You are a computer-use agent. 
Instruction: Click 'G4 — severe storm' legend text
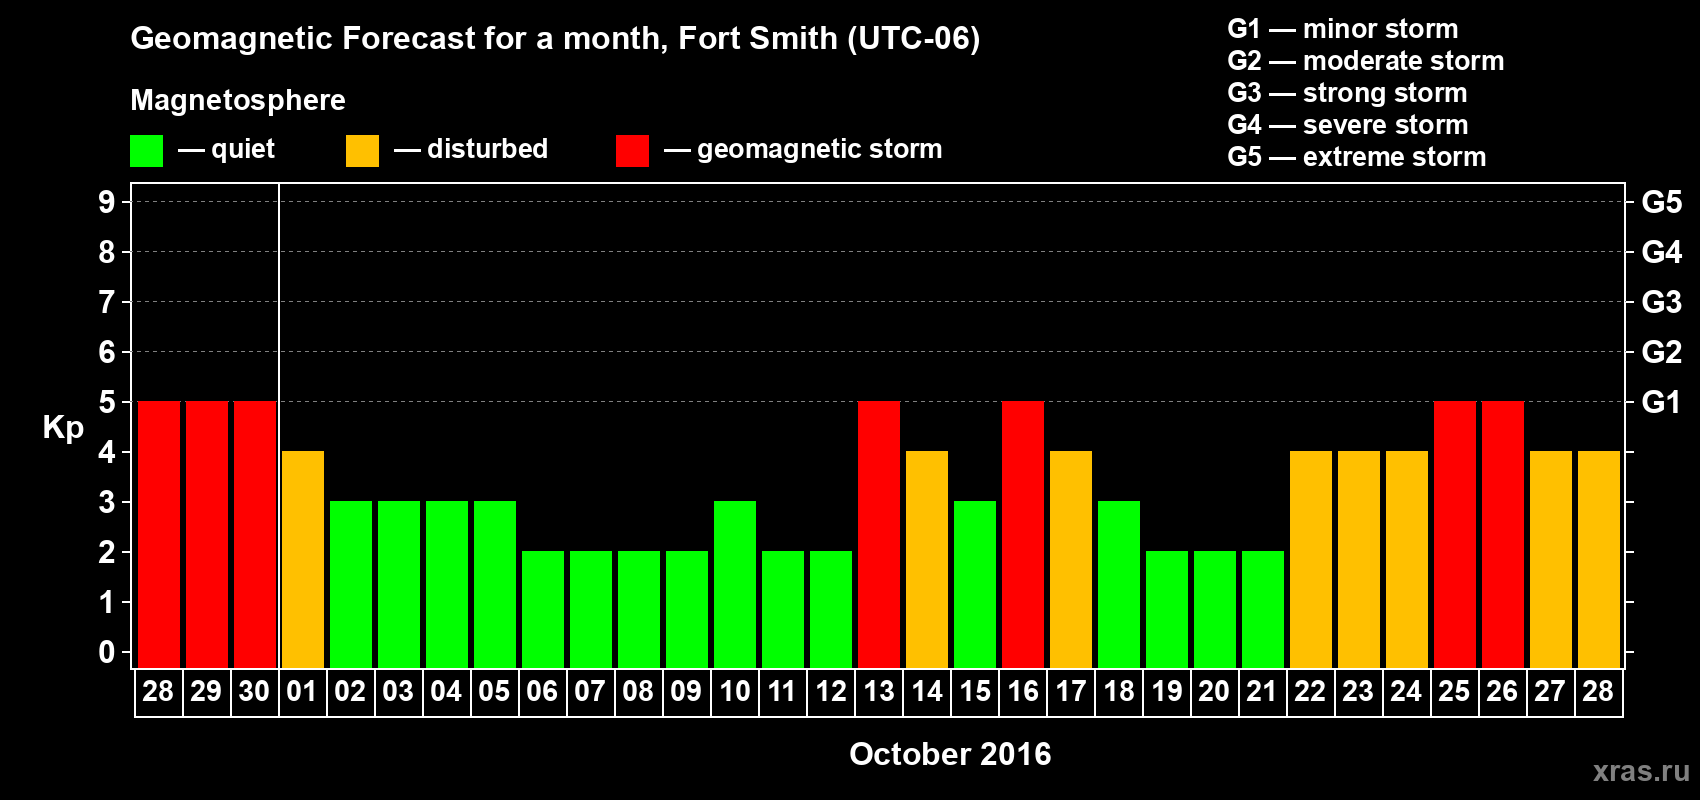coord(1348,125)
